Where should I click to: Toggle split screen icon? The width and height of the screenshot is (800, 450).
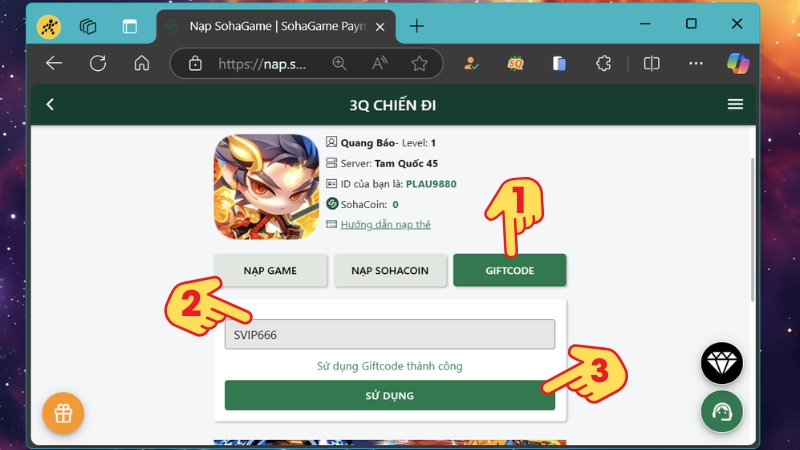(652, 63)
